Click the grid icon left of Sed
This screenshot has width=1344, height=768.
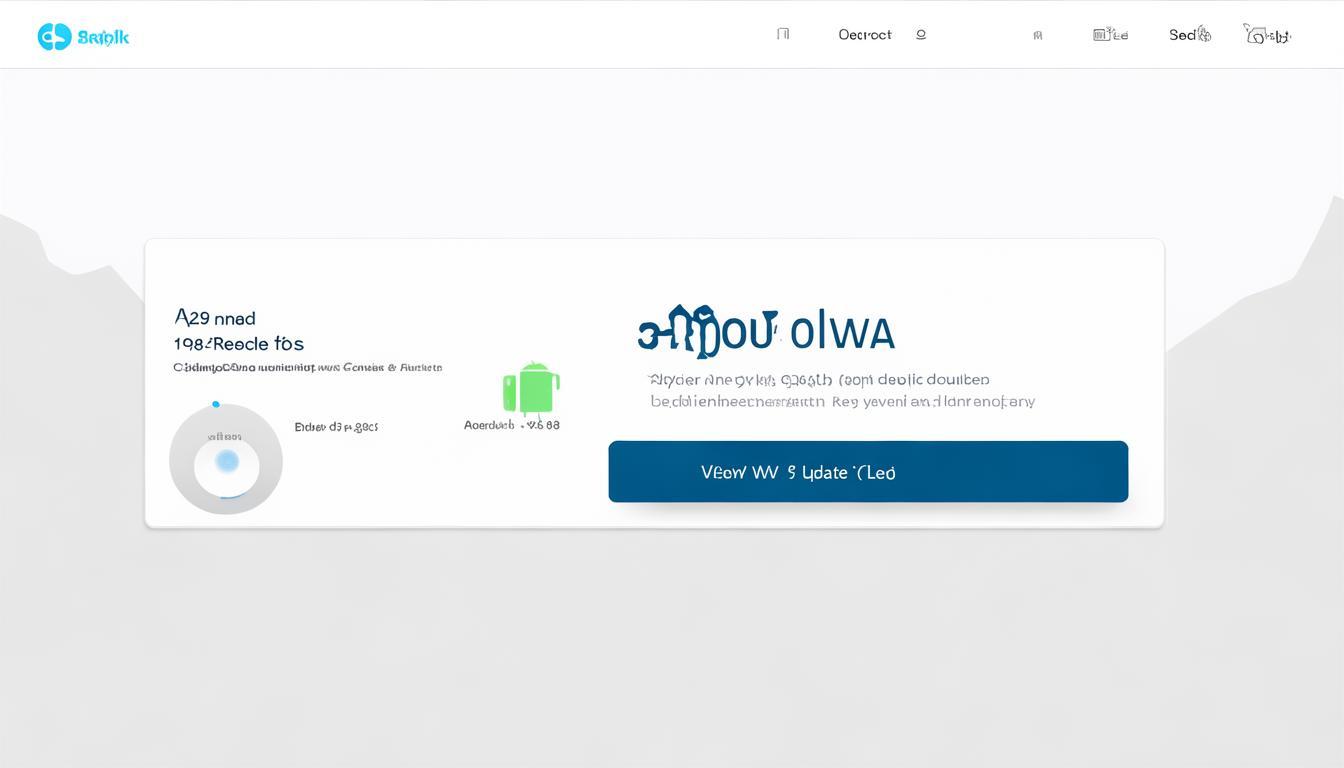(x=1110, y=35)
